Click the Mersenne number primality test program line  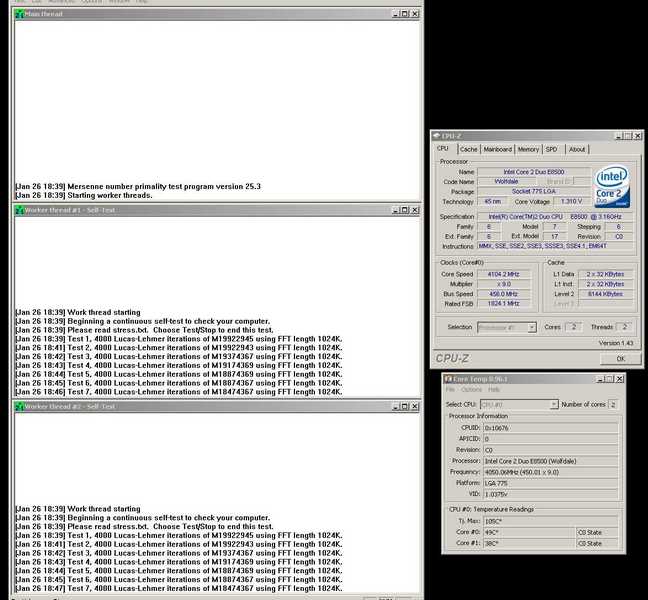pyautogui.click(x=138, y=186)
